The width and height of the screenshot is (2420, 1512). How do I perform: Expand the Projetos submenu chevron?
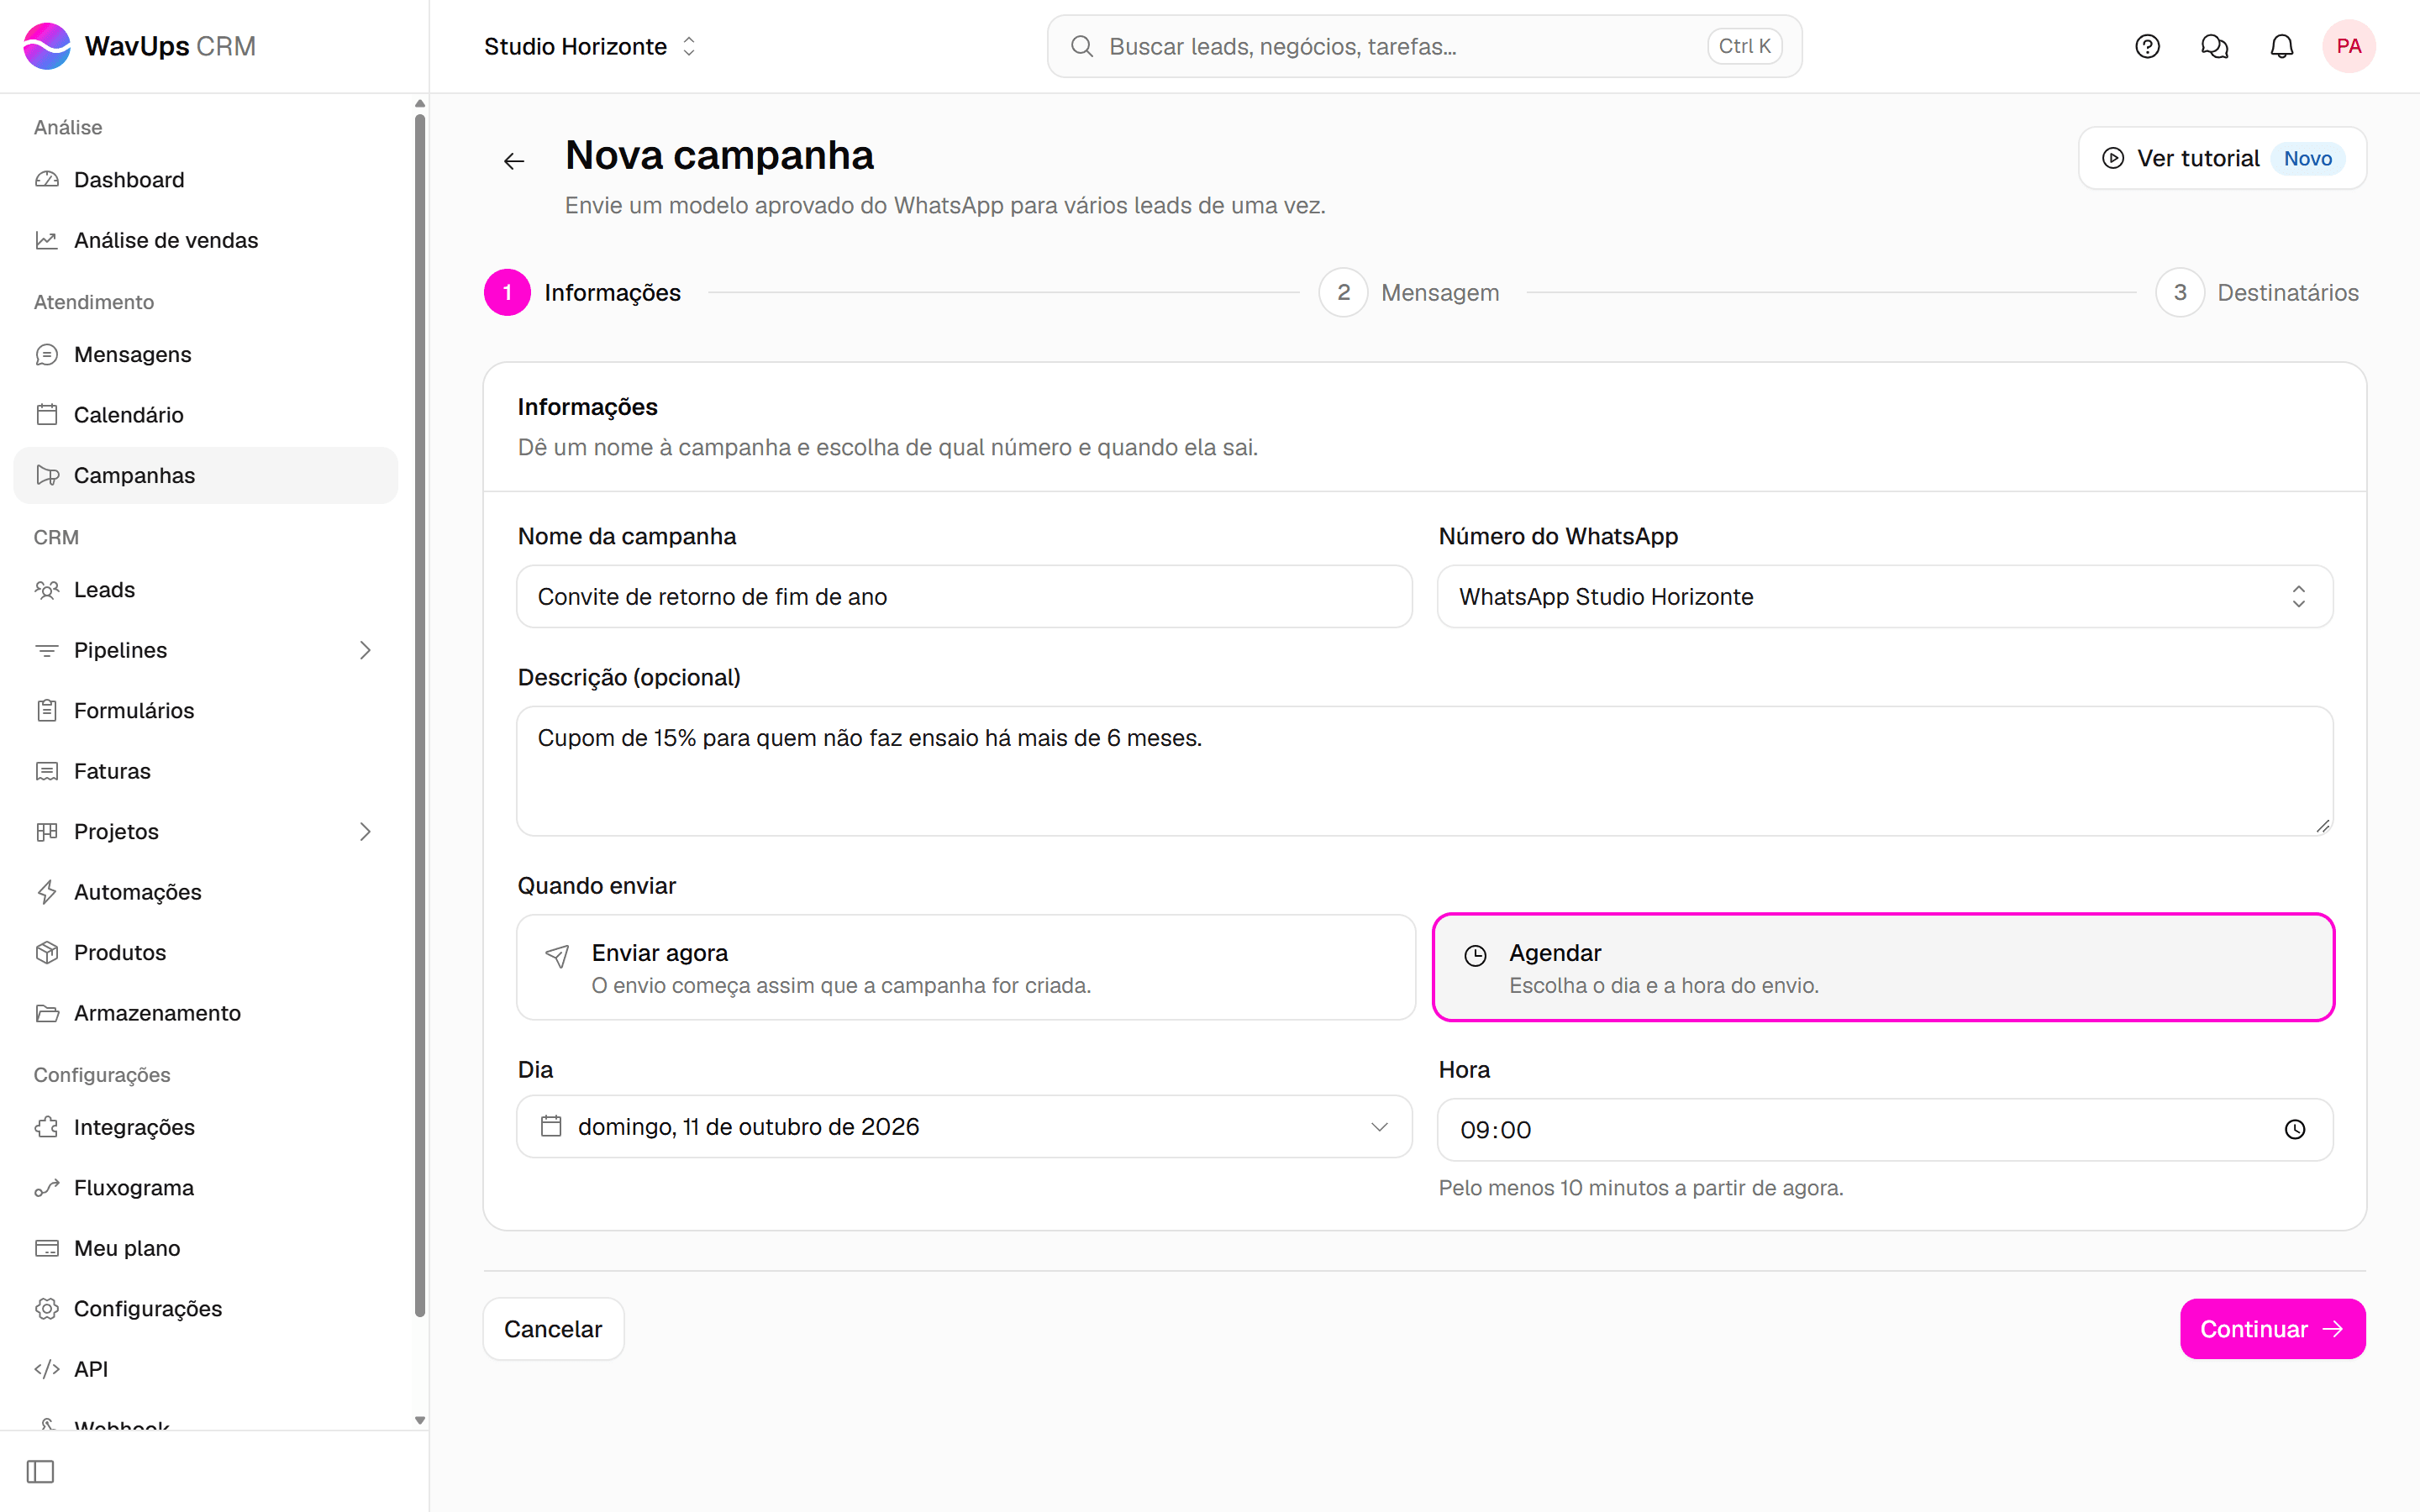pos(365,832)
